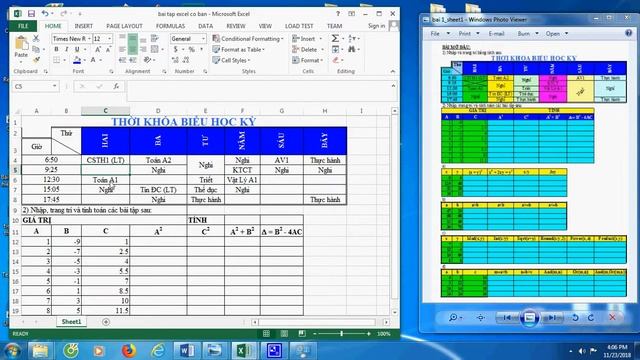Switch to the INSERT tab
The width and height of the screenshot is (640, 360).
tap(84, 26)
